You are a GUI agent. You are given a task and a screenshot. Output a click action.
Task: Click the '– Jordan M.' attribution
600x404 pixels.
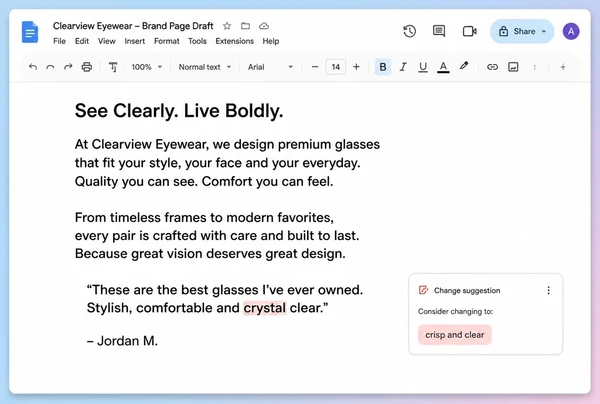coord(122,340)
